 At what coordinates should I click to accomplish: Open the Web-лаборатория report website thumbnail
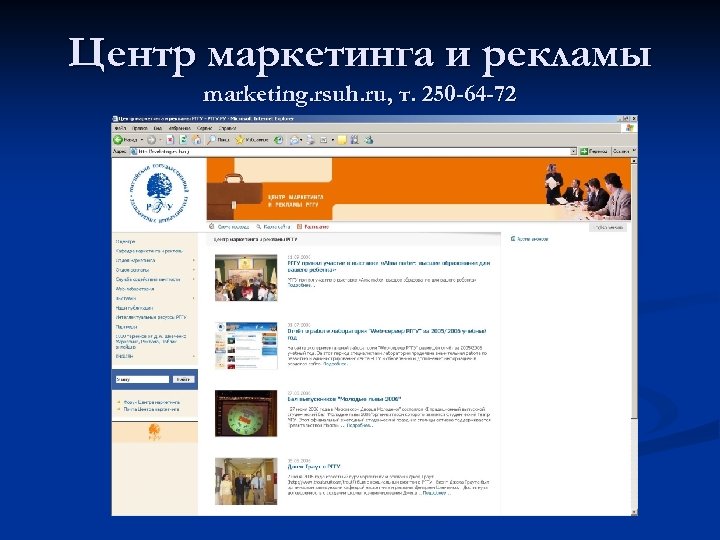pos(246,345)
